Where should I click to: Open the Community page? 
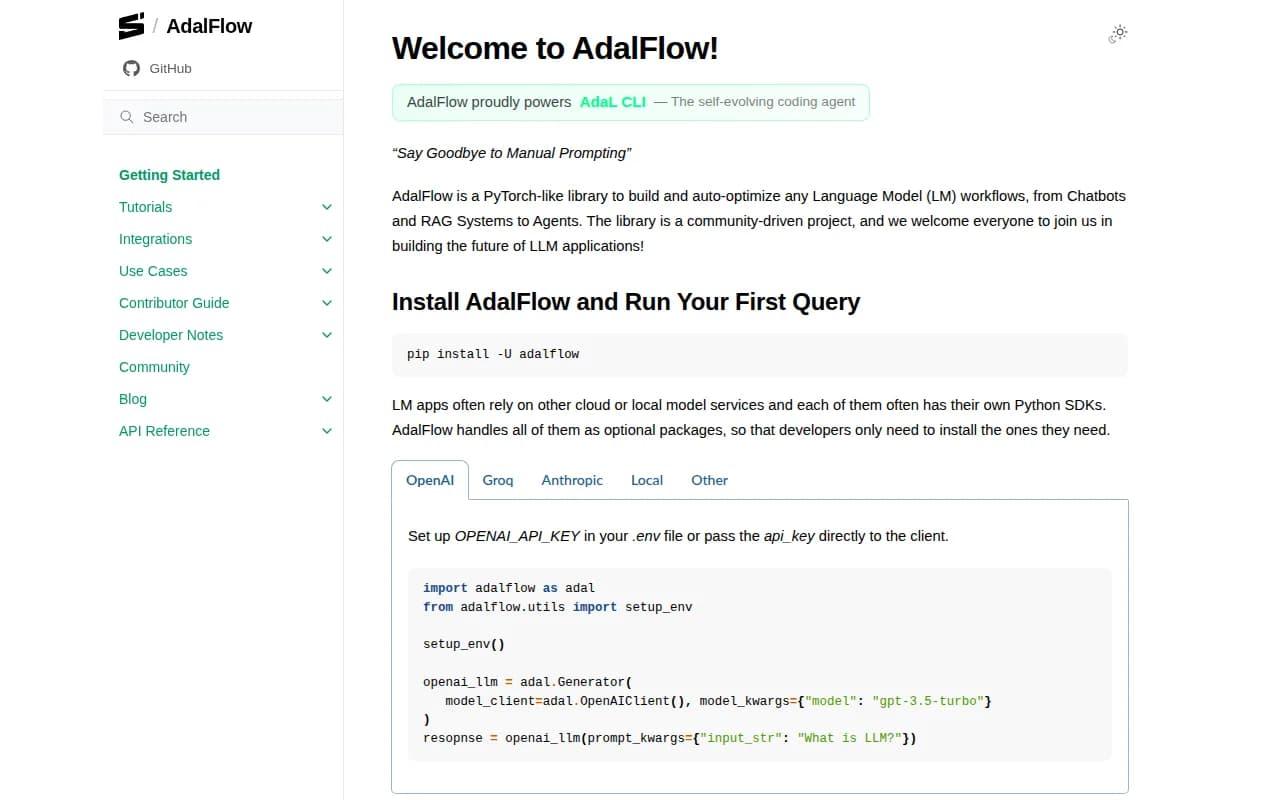[154, 367]
